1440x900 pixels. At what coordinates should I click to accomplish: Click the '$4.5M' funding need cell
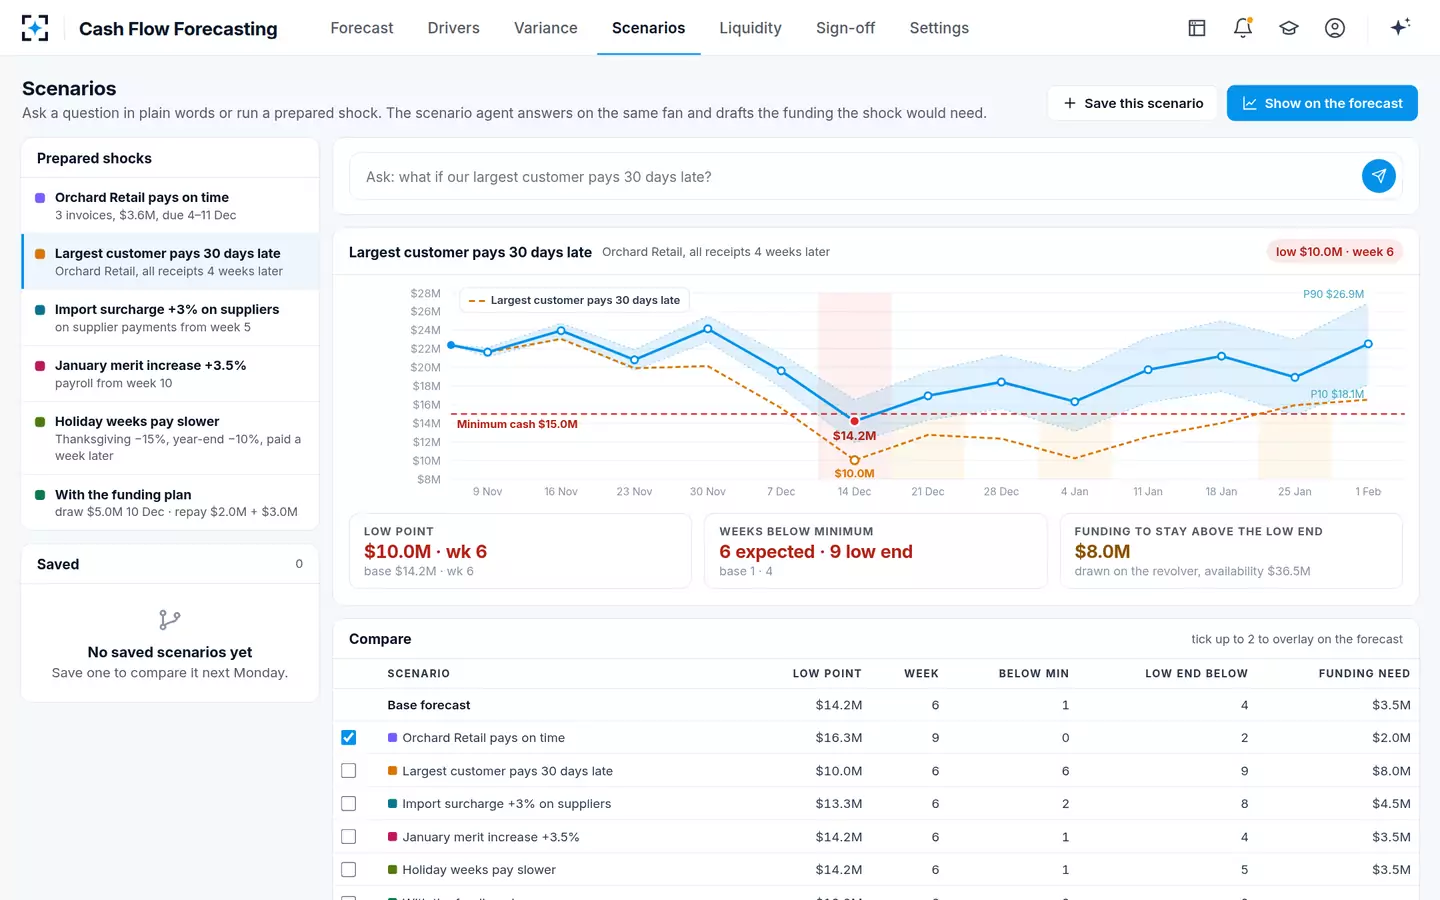point(1391,804)
